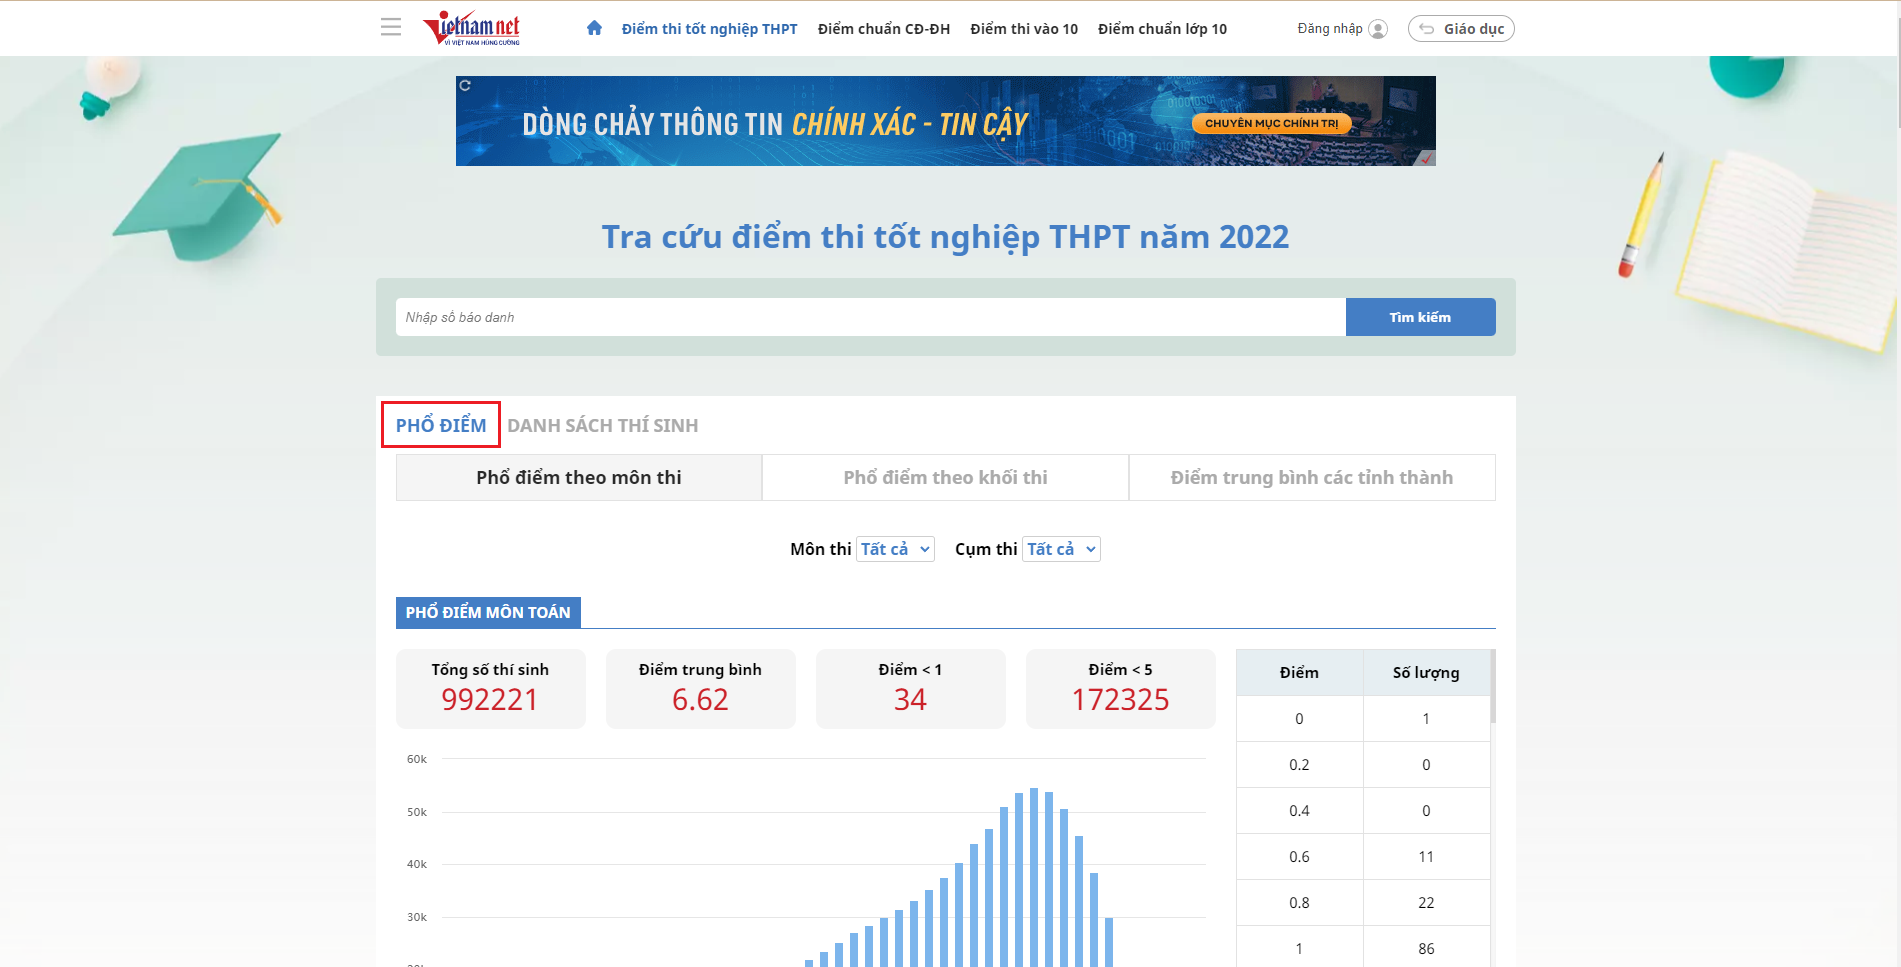Expand the Cụm thi dropdown
Screen dimensions: 1901x967
pos(1061,549)
